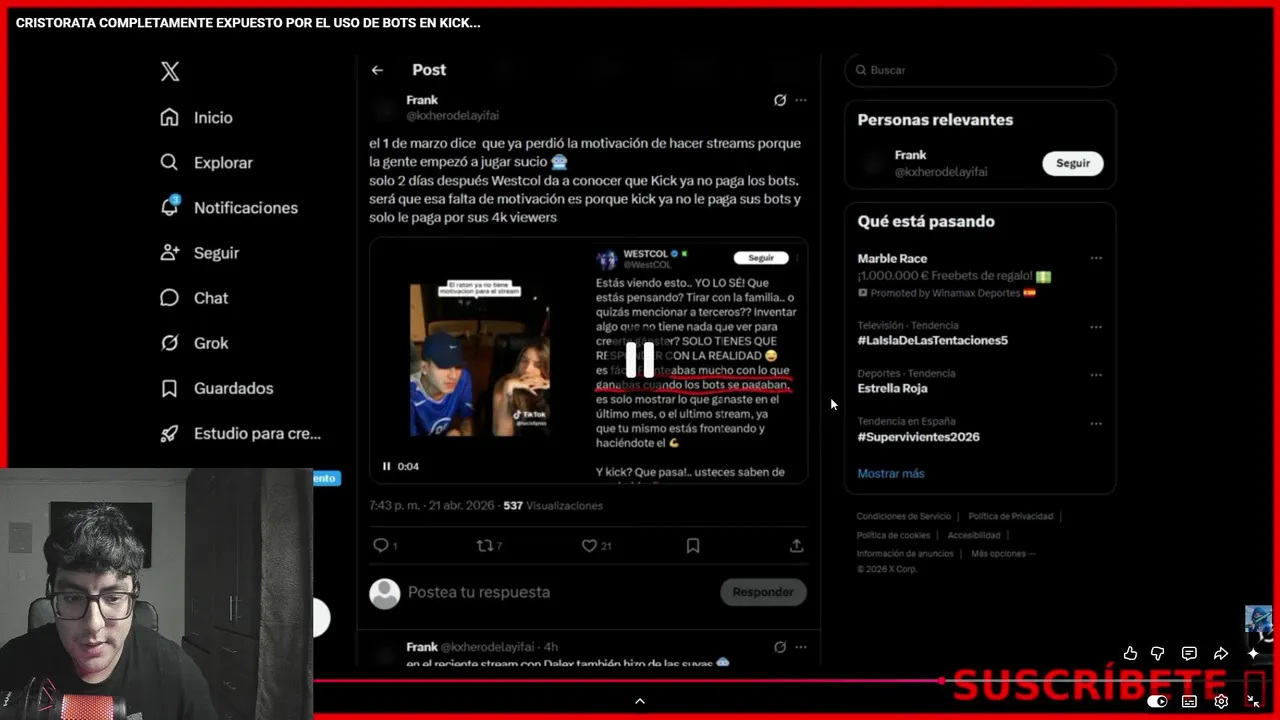Bookmark the post
This screenshot has width=1280, height=720.
(x=693, y=545)
